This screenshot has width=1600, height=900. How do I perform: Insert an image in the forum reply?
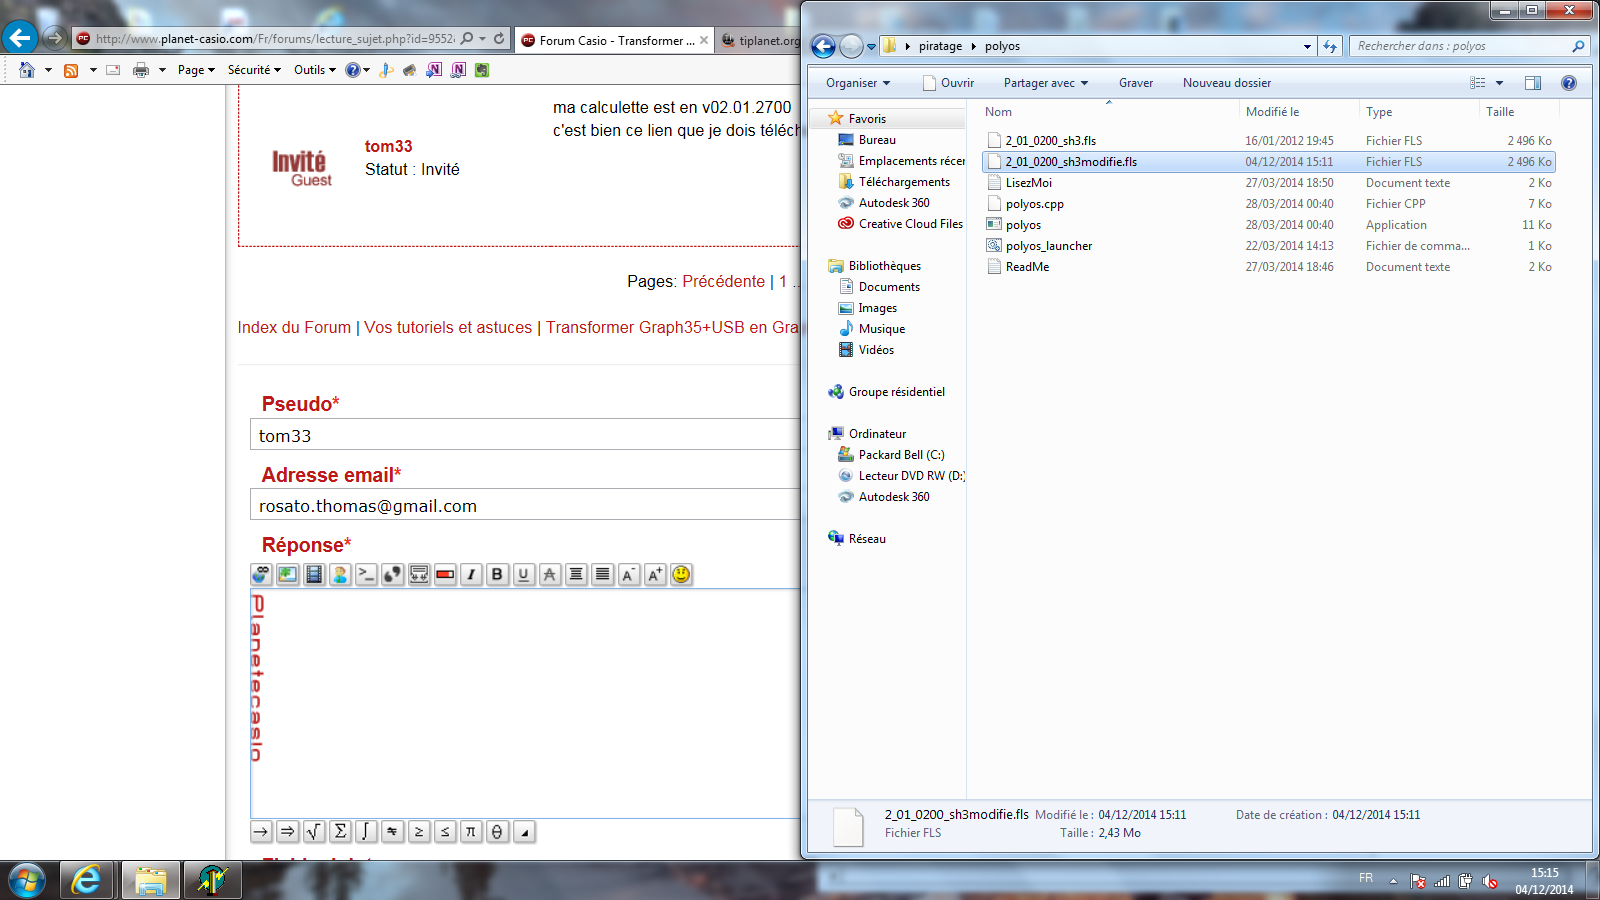click(x=287, y=574)
